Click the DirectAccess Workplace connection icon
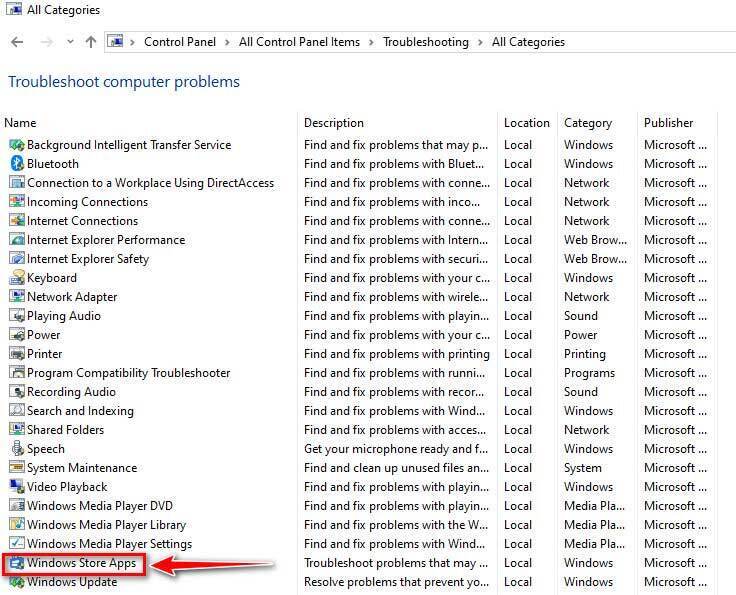Viewport: 736px width, 595px height. click(17, 183)
